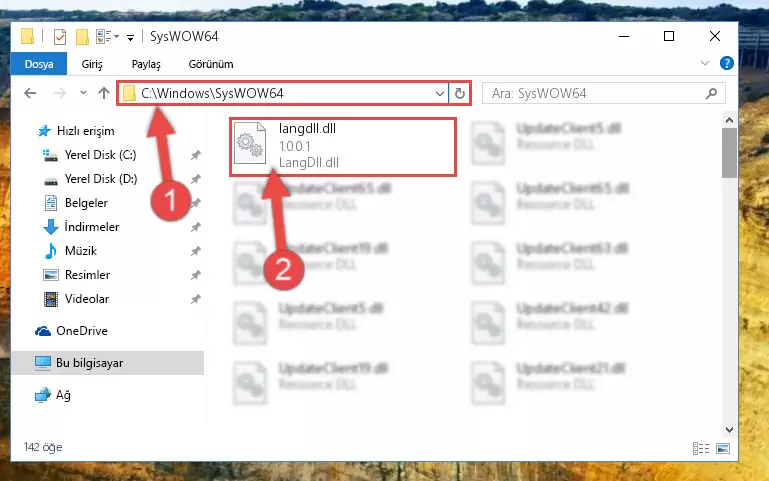Viewport: 769px width, 481px height.
Task: Open Yerel Disk (C:) shortcut
Action: 101,155
